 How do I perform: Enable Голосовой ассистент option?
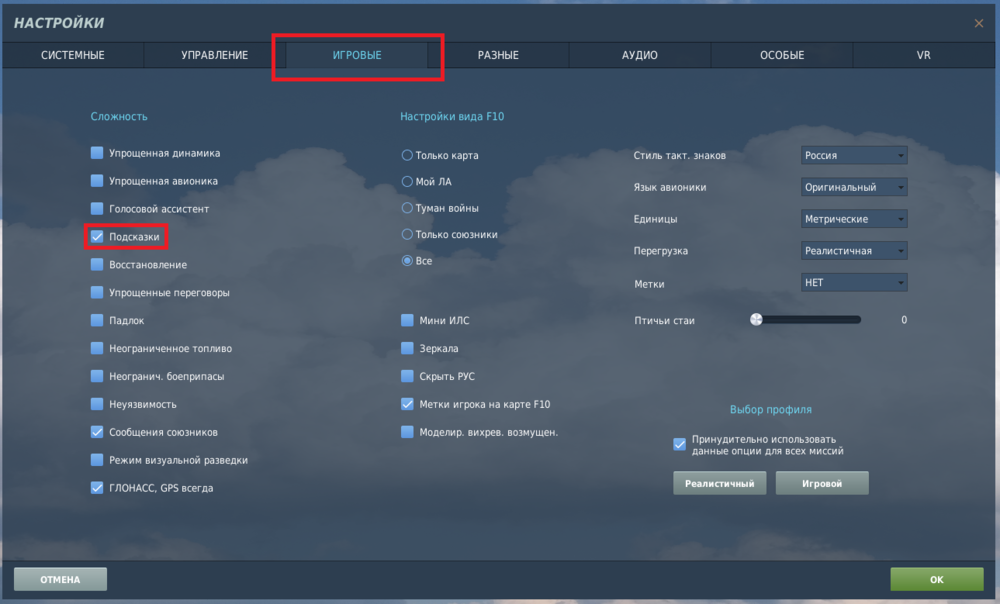coord(97,209)
